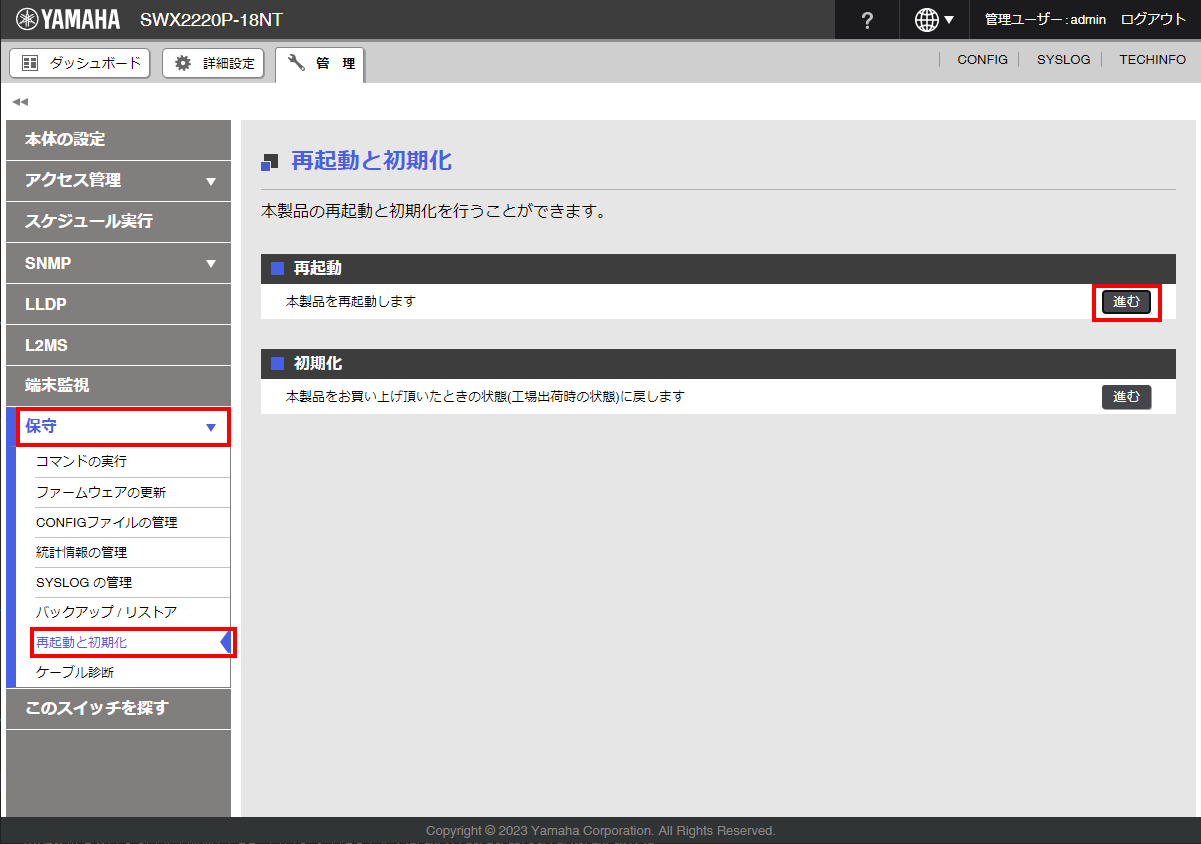
Task: Go to ケーブル診断 page
Action: point(75,672)
